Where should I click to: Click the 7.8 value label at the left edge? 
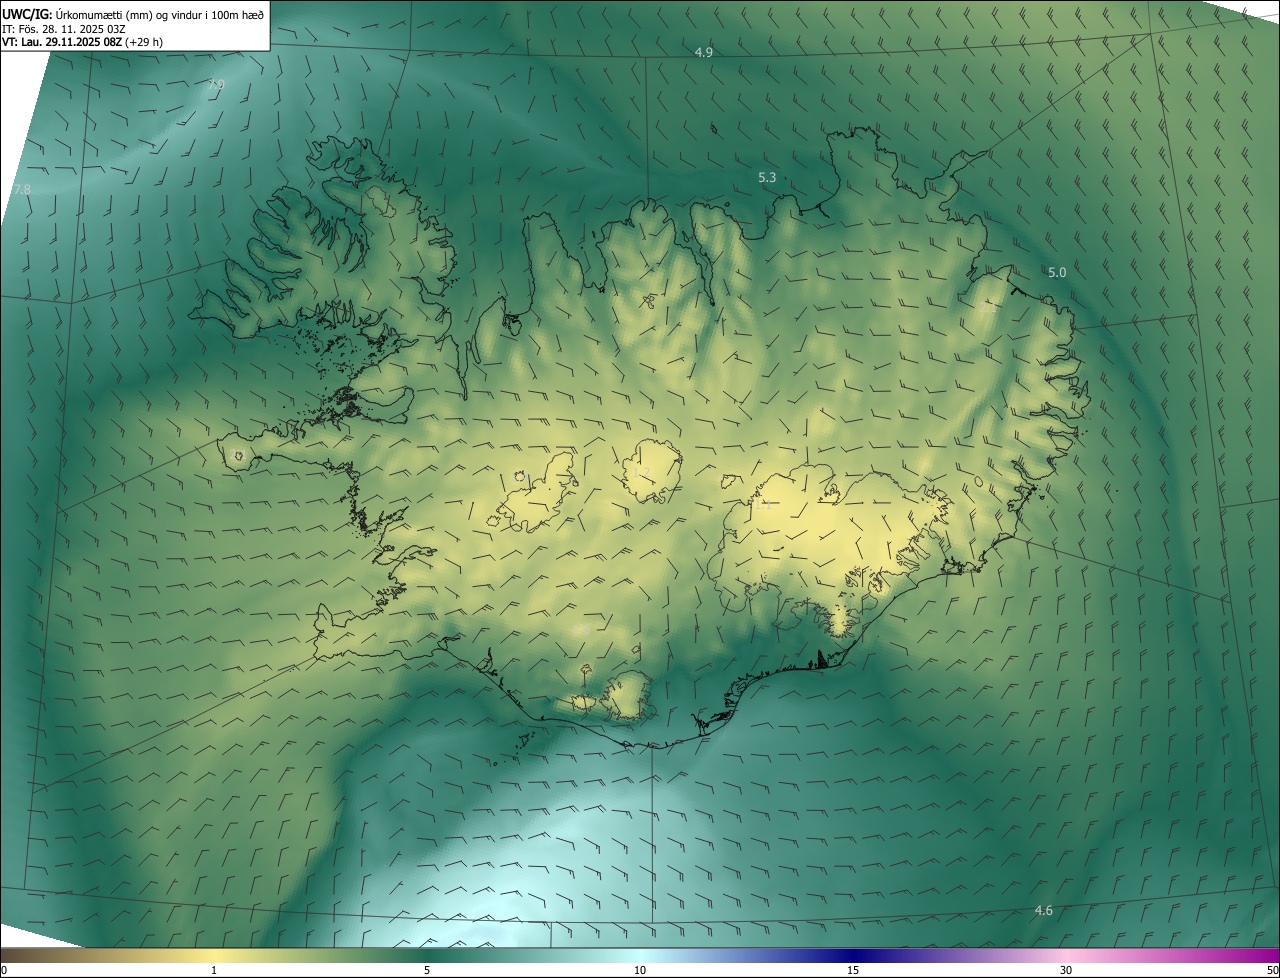22,189
